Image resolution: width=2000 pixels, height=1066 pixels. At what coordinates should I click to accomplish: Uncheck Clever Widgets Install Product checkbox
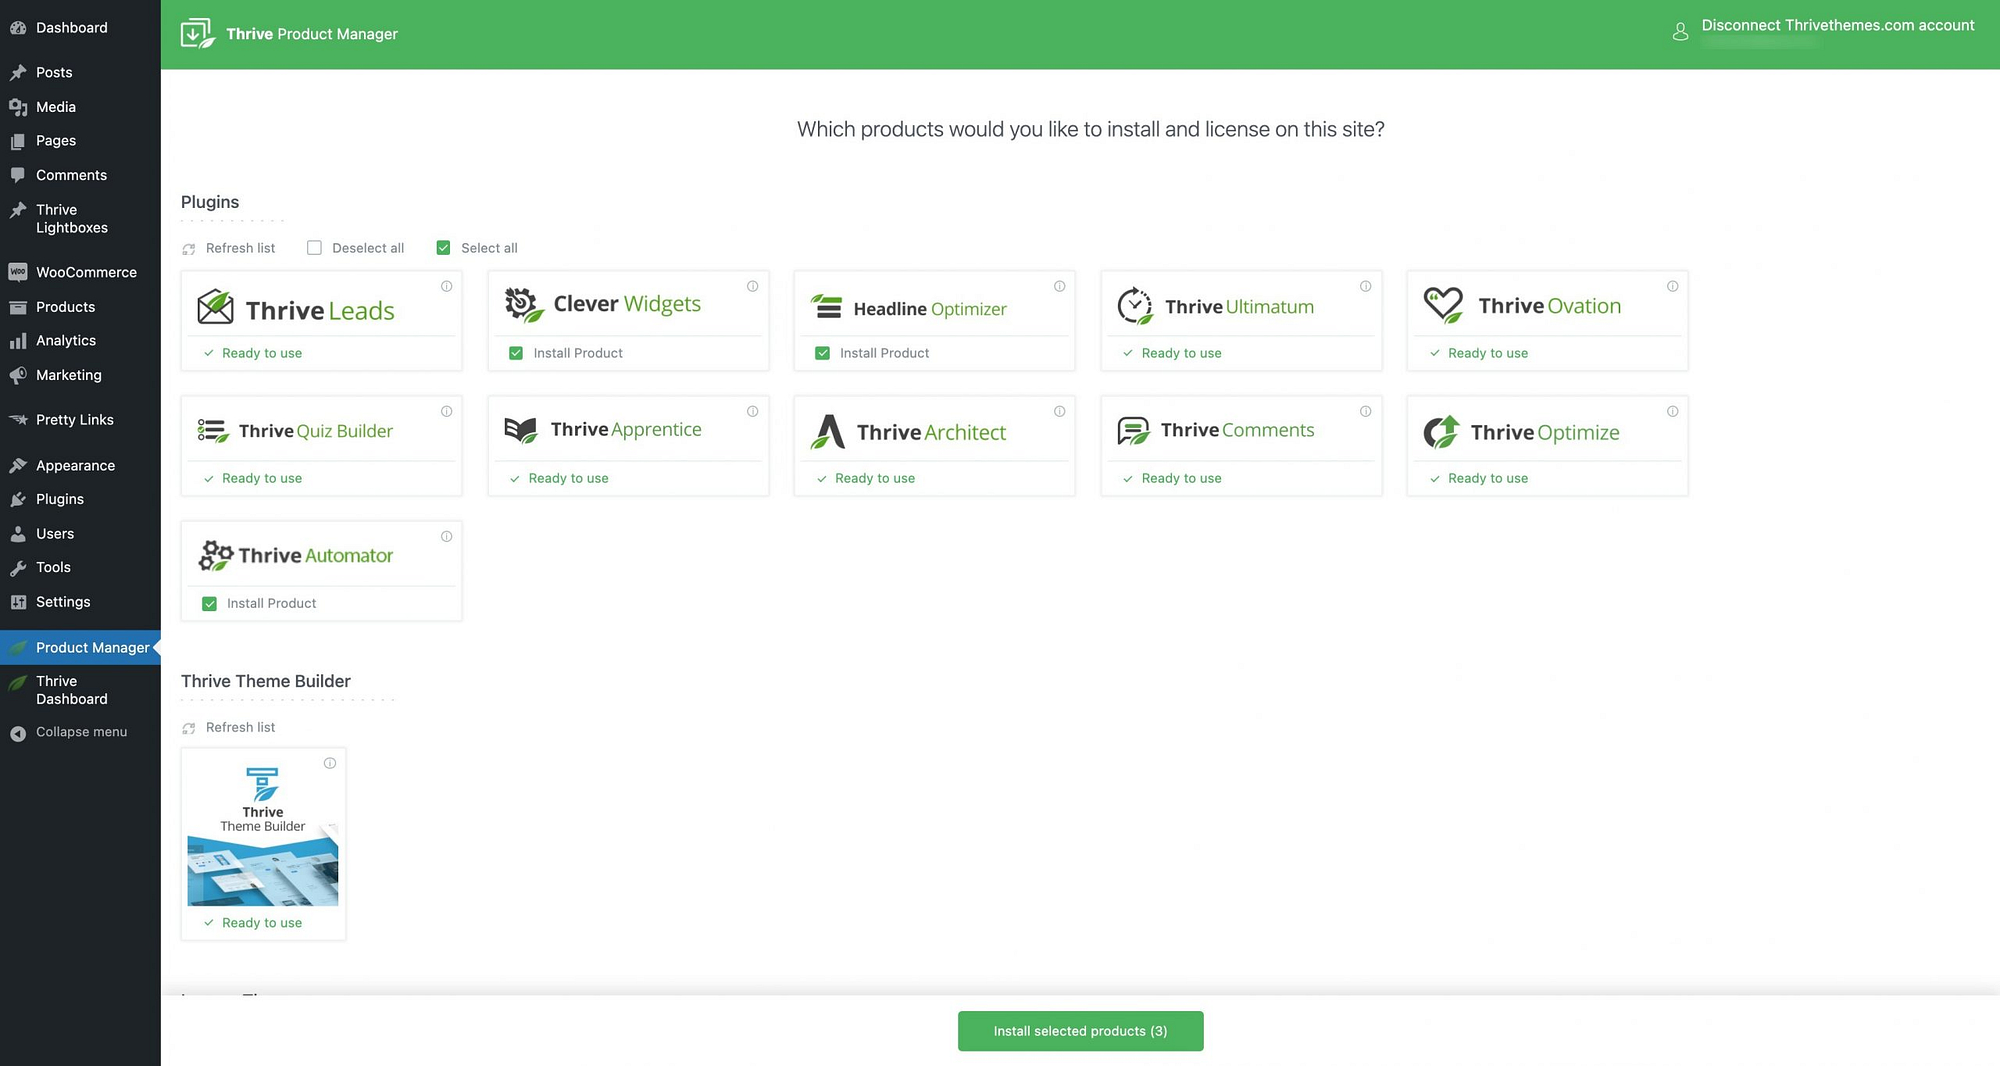516,353
